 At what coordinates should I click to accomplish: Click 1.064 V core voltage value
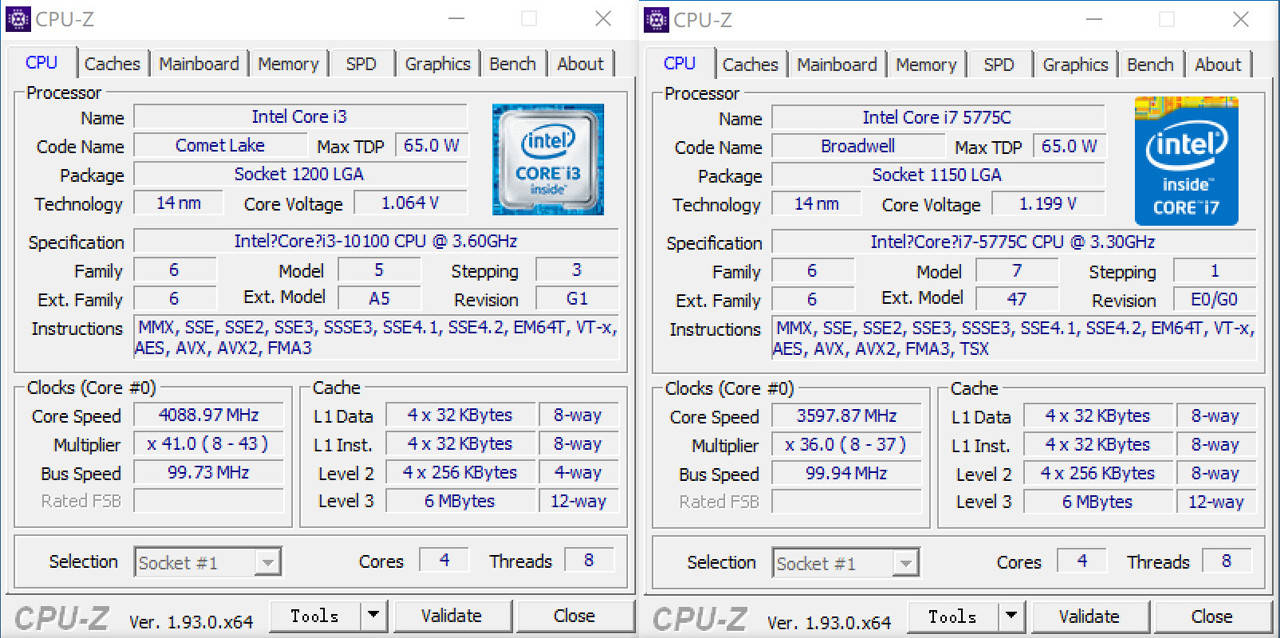click(x=410, y=203)
